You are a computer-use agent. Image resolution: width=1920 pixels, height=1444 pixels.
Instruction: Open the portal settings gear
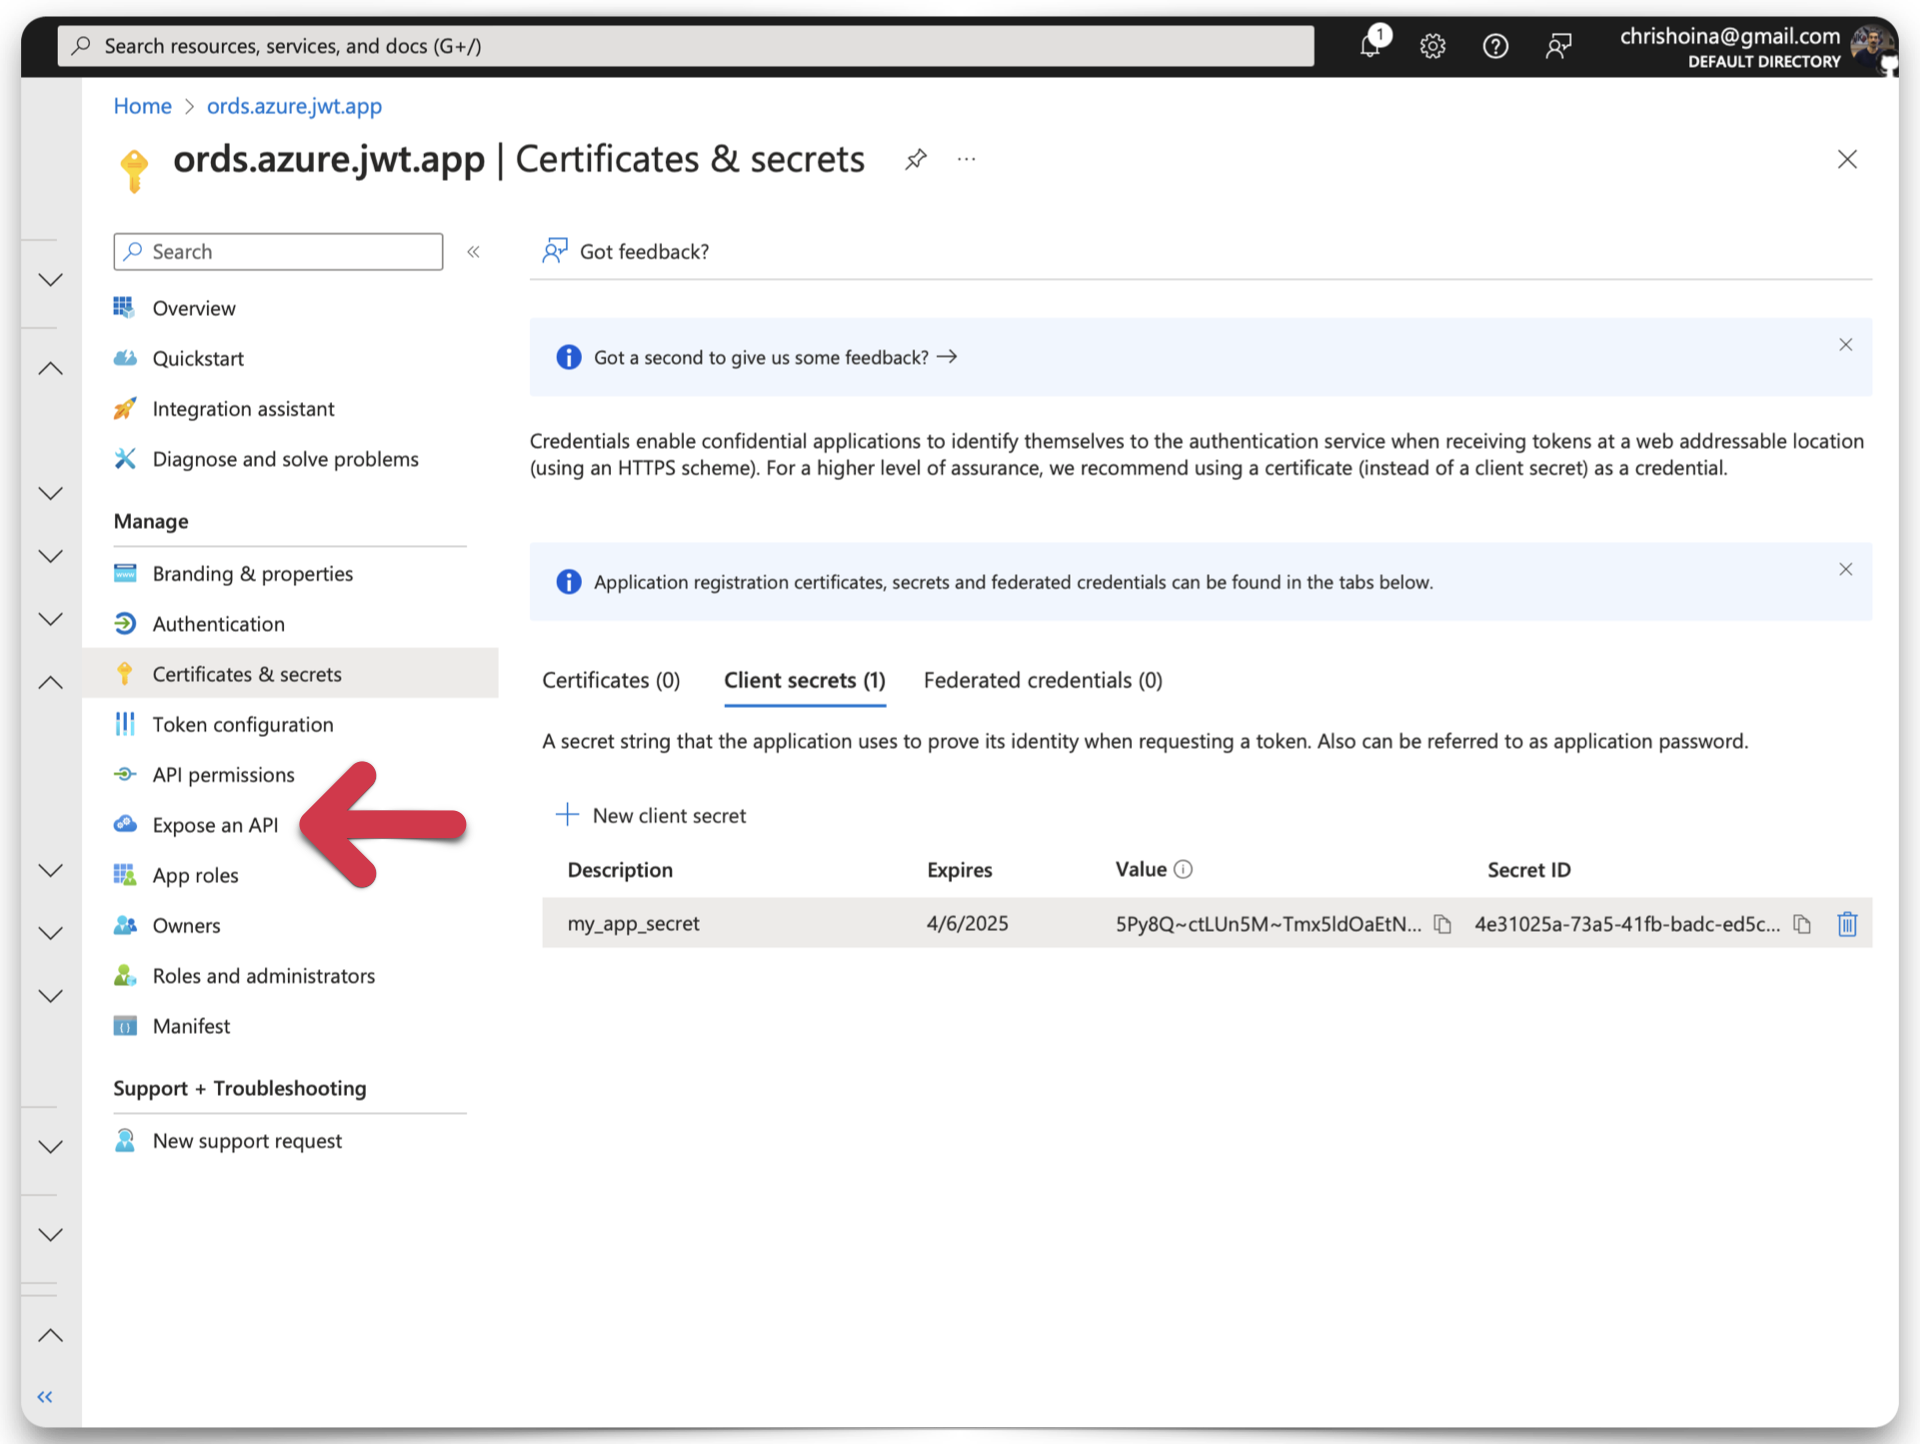[1432, 45]
